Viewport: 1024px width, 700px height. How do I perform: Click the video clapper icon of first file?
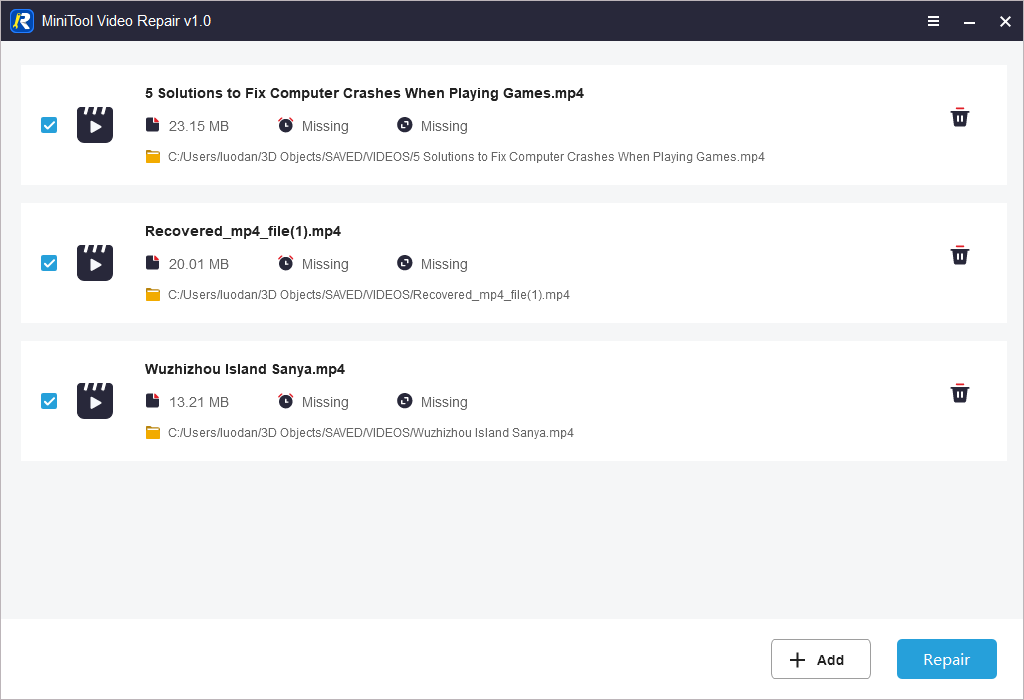pyautogui.click(x=95, y=125)
